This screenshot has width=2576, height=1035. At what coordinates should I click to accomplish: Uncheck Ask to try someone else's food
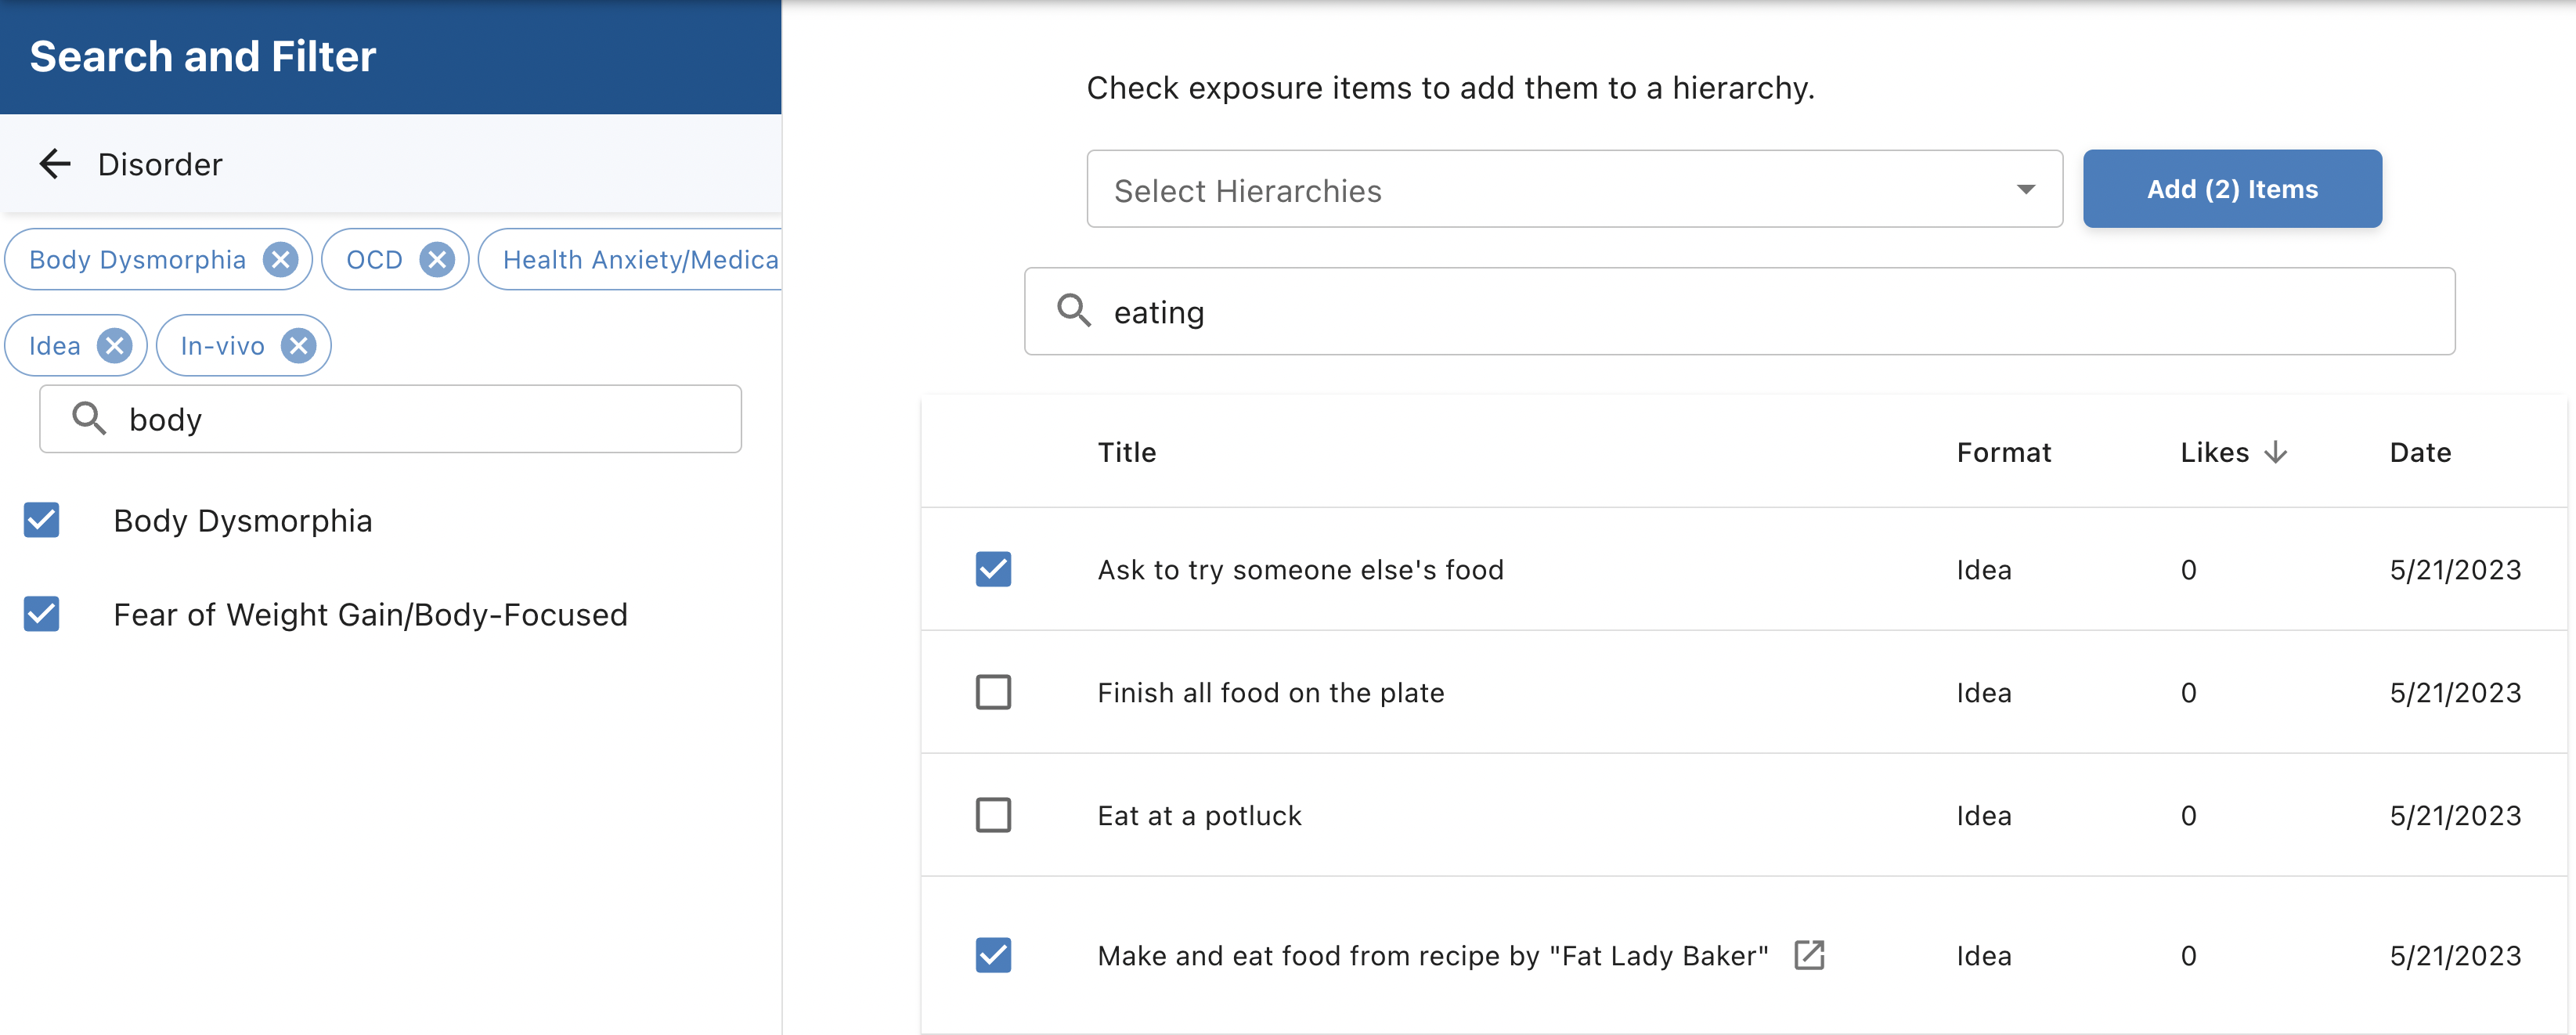(x=993, y=569)
